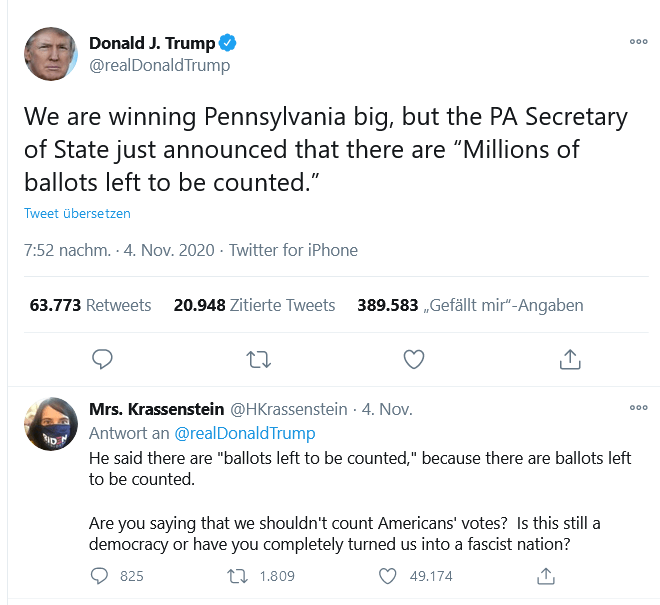Click the reply icon under the main tweet
The height and width of the screenshot is (605, 660).
(x=102, y=358)
